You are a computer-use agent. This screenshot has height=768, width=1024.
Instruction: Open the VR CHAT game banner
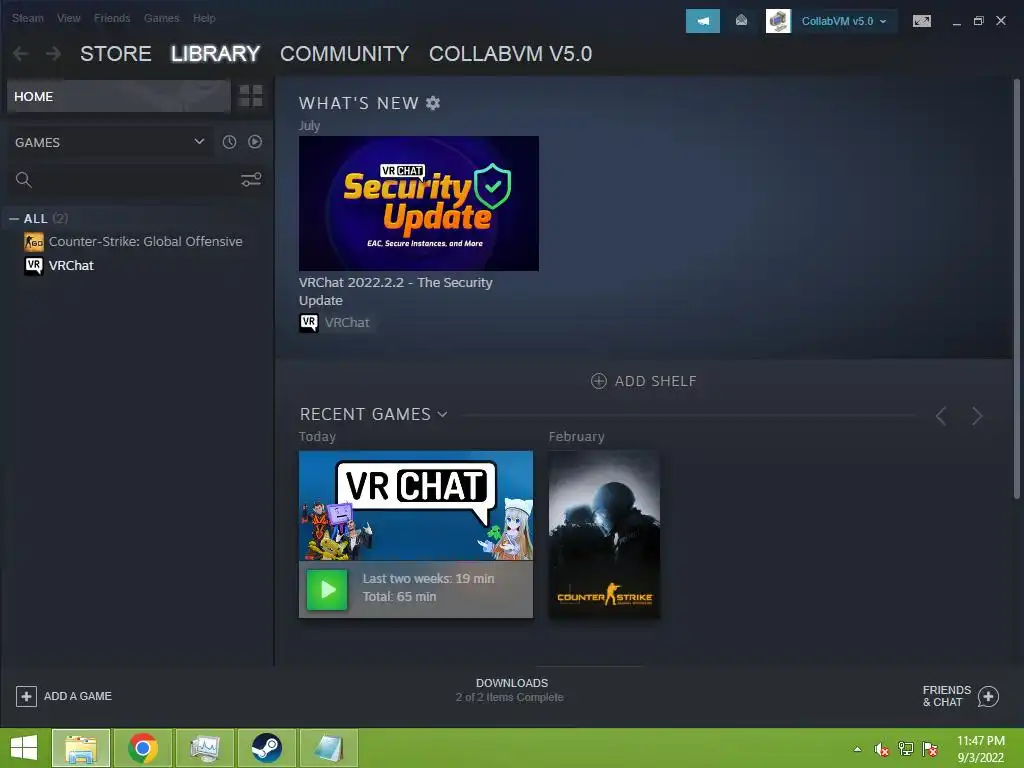(415, 505)
